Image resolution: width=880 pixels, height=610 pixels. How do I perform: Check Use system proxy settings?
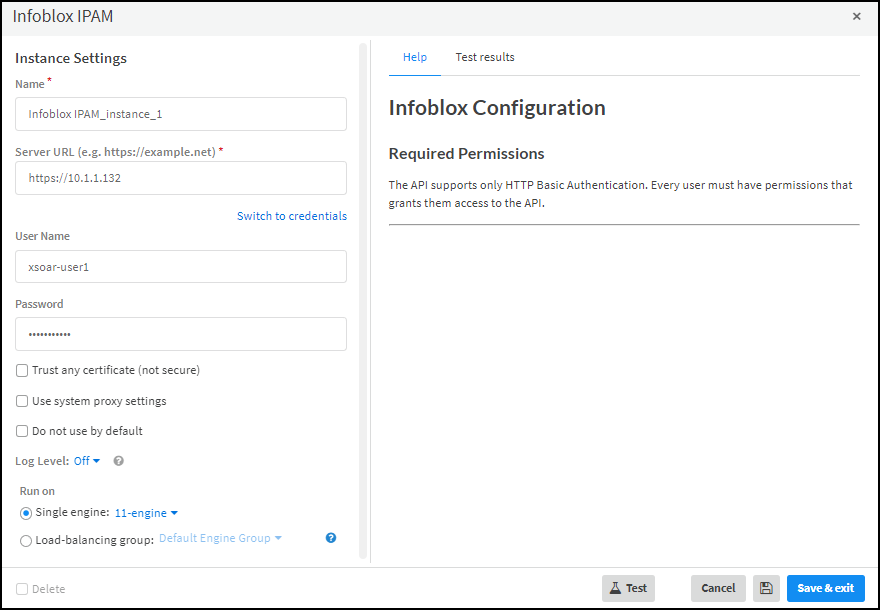pyautogui.click(x=23, y=401)
